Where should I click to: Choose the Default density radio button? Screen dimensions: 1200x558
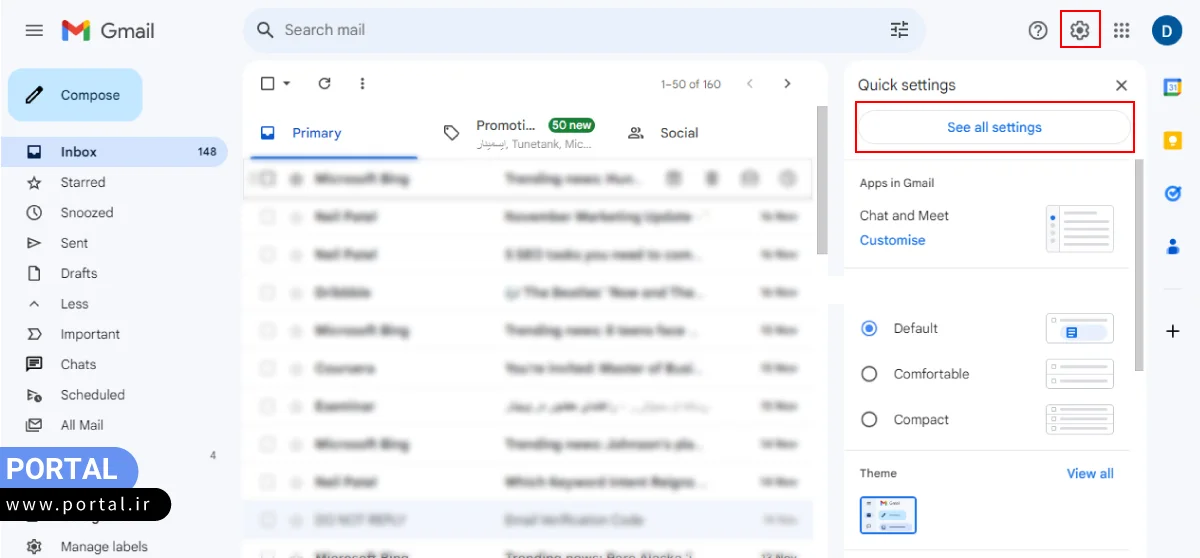(x=869, y=328)
